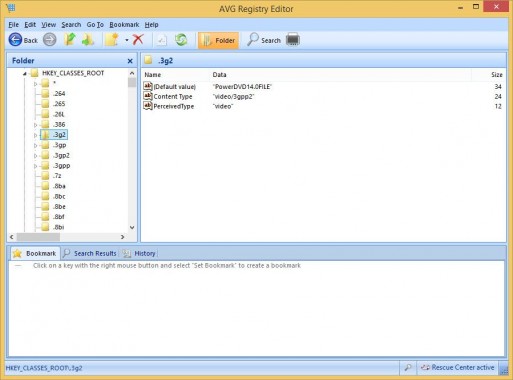
Task: Click the black monitor icon in toolbar
Action: [293, 40]
